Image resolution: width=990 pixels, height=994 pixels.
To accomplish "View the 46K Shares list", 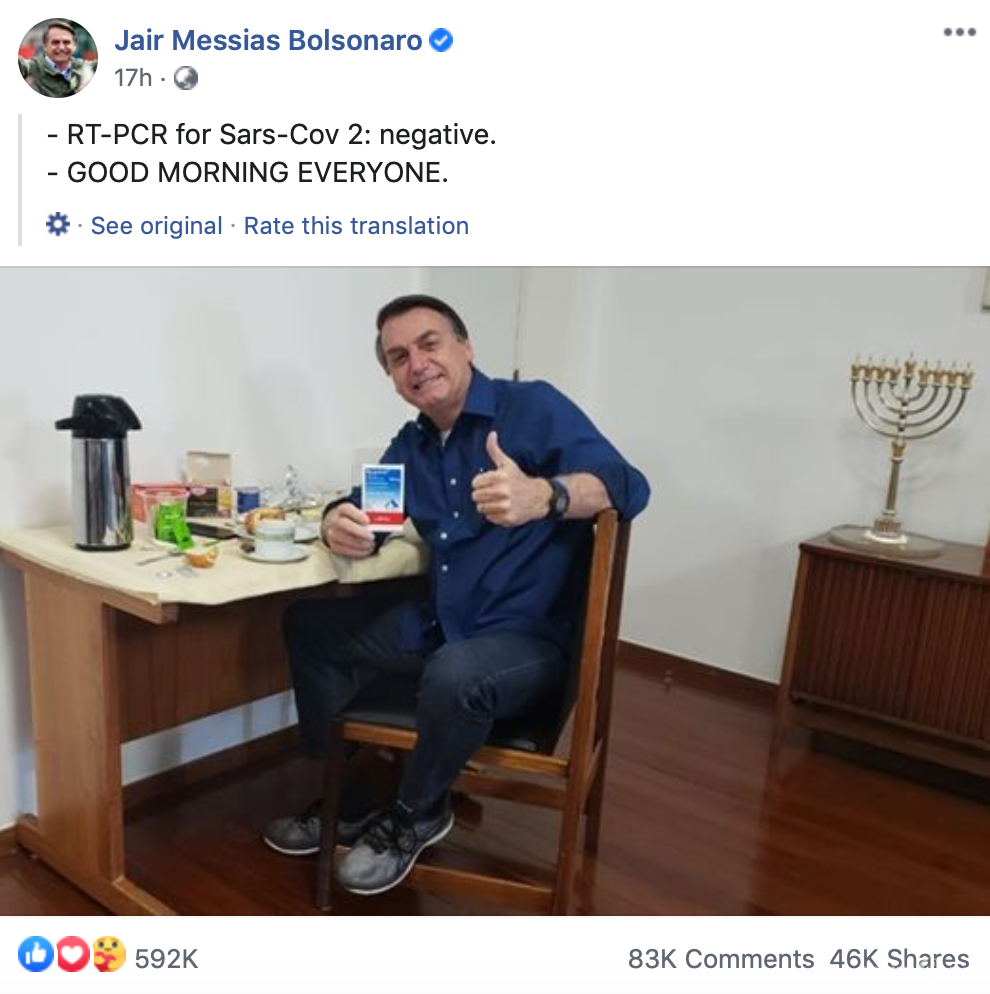I will [x=899, y=958].
